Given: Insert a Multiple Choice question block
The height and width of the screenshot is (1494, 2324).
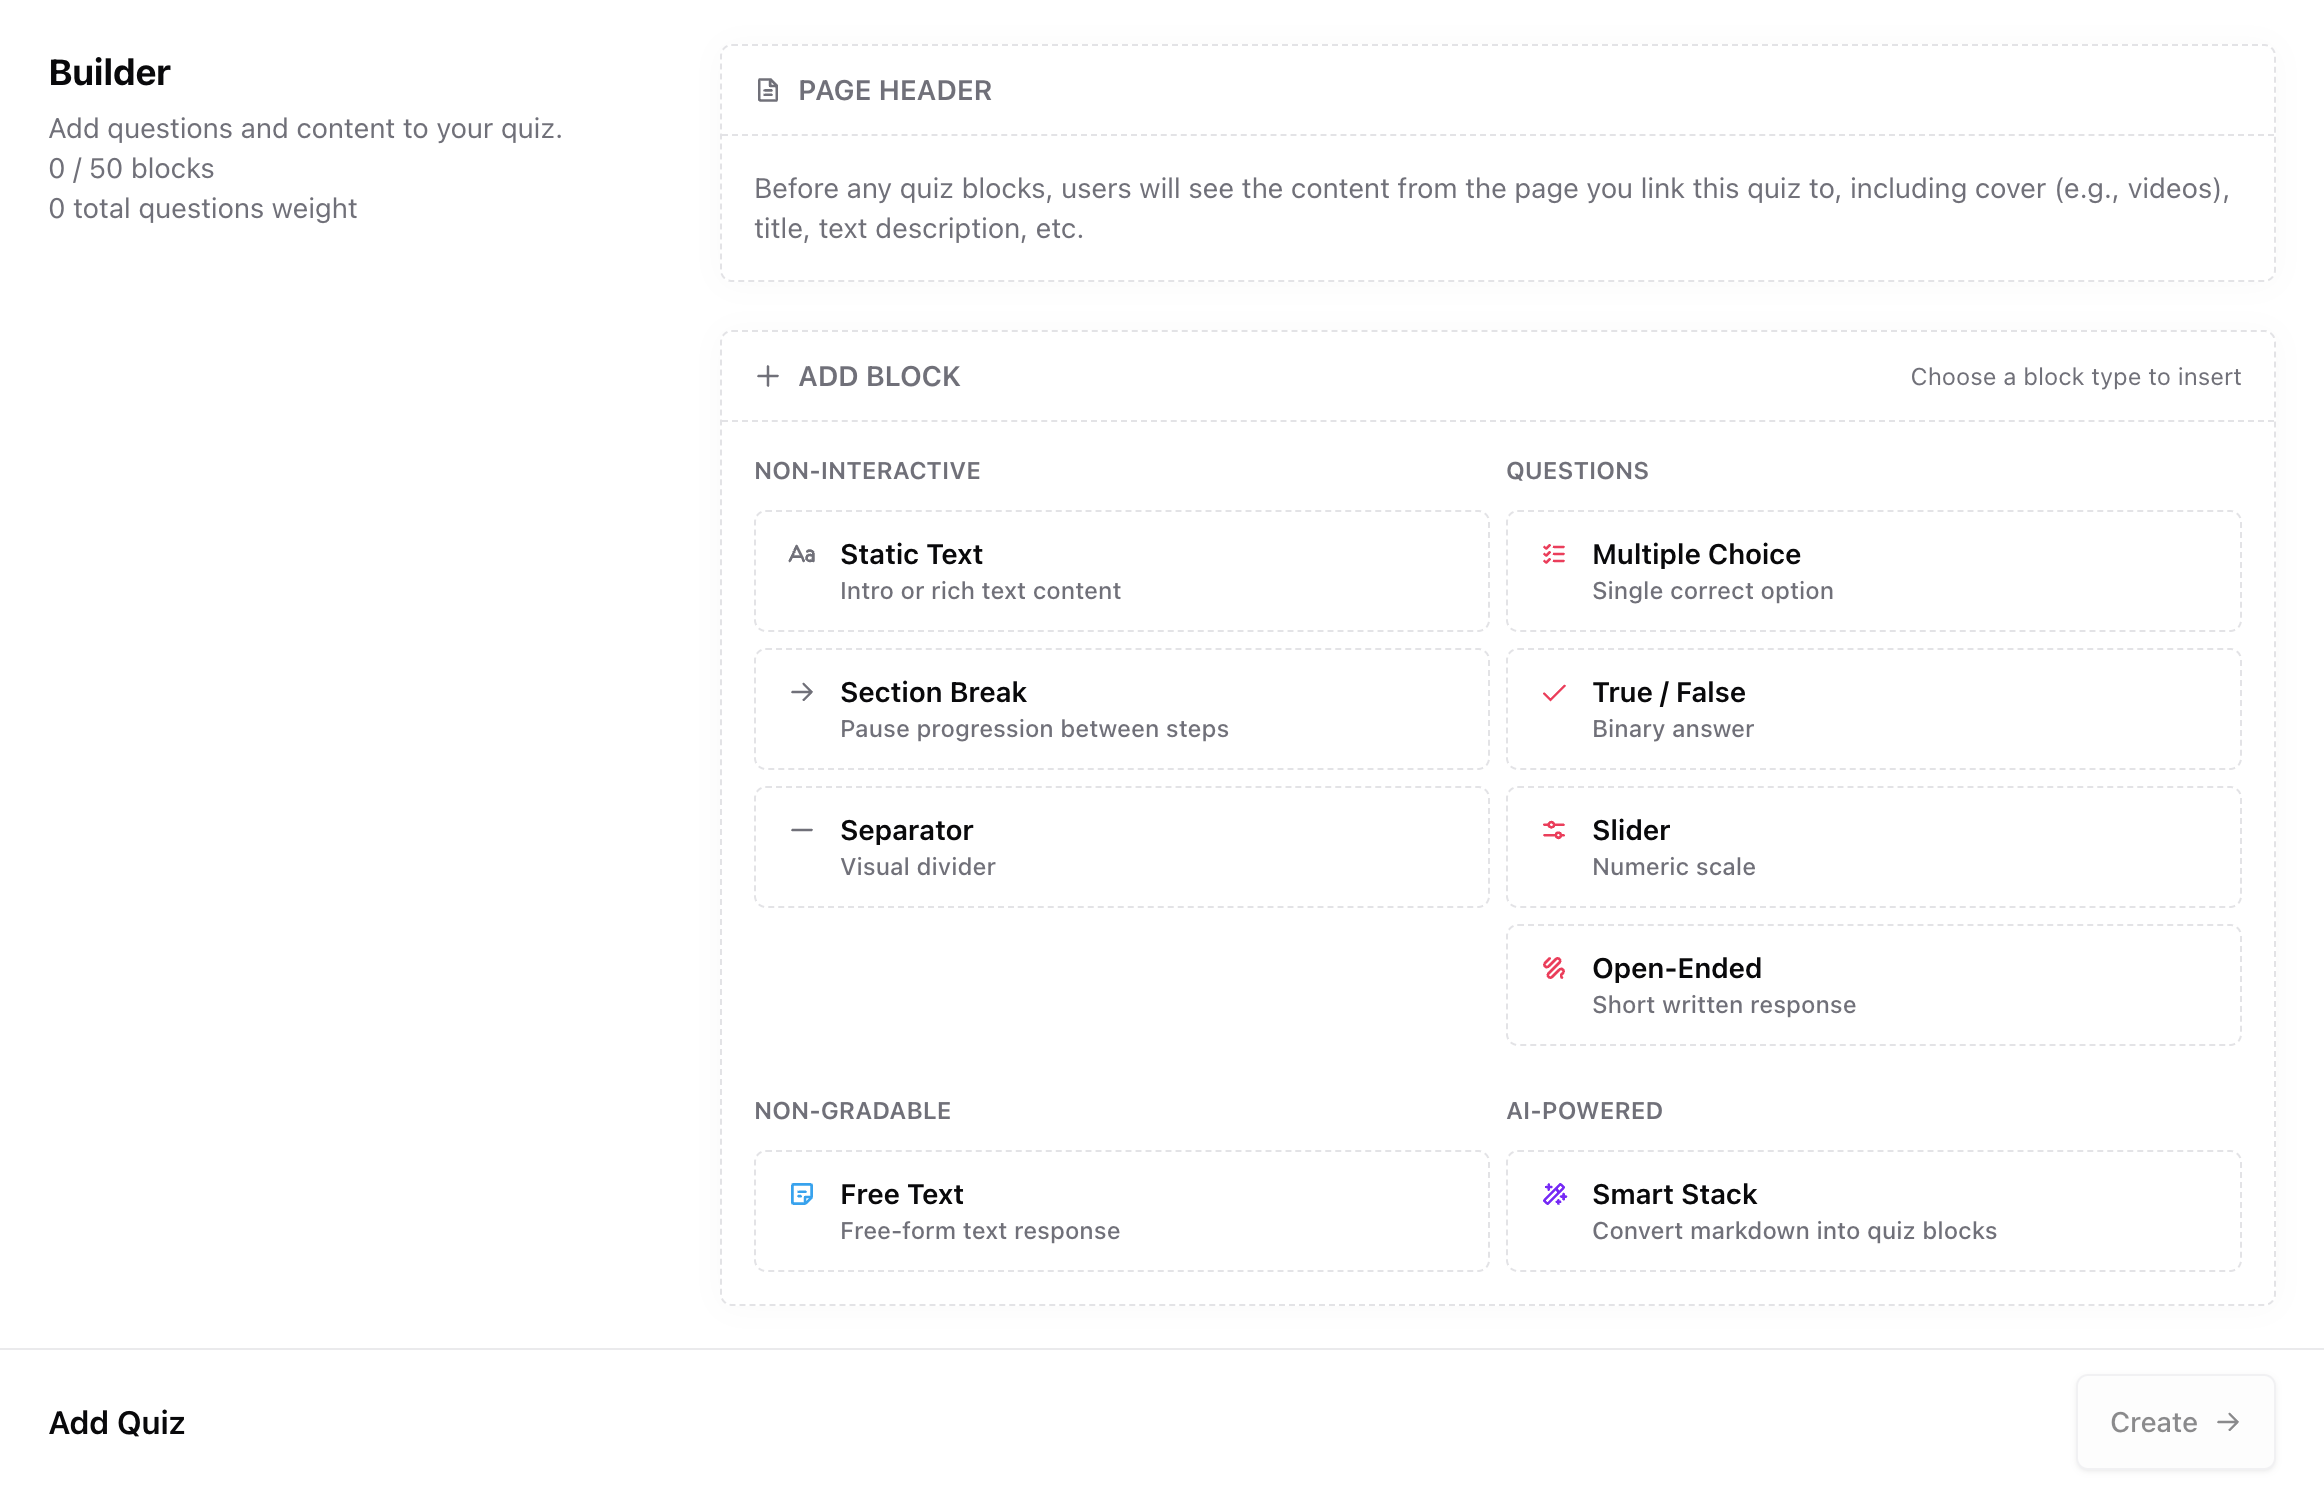Looking at the screenshot, I should click(1872, 570).
